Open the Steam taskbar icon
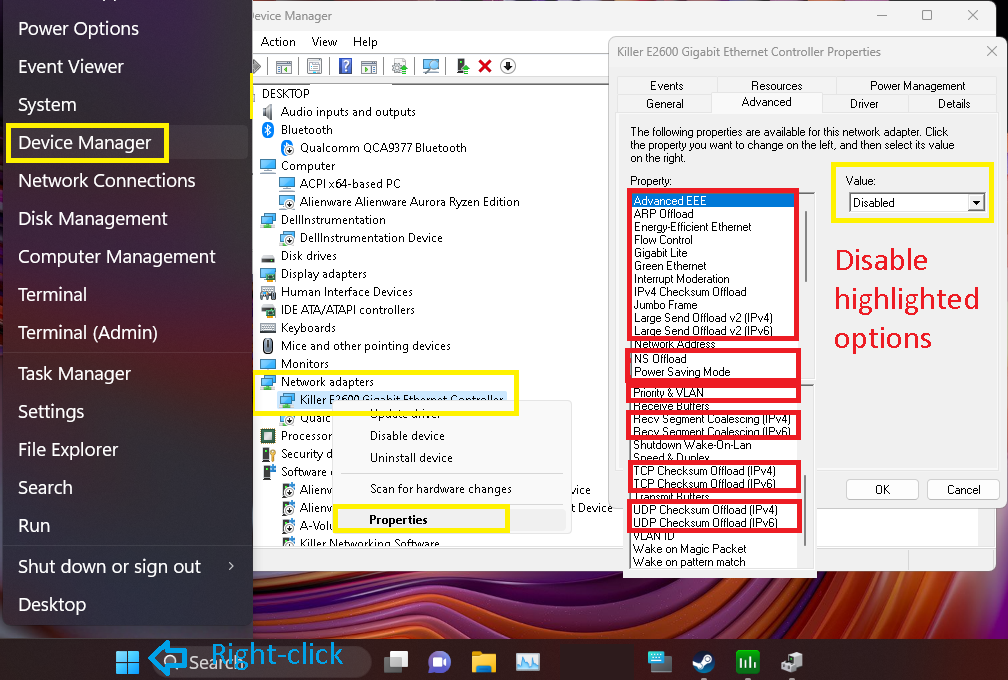This screenshot has height=680, width=1008. (703, 661)
